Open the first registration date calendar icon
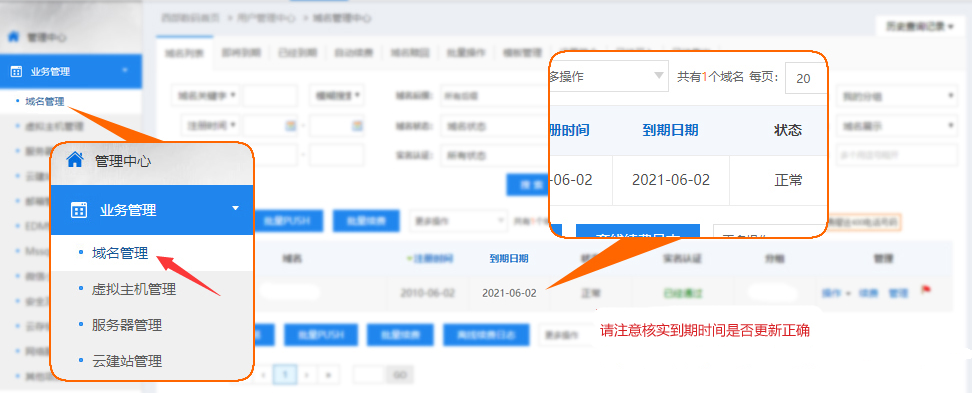Image resolution: width=972 pixels, height=393 pixels. tap(290, 126)
